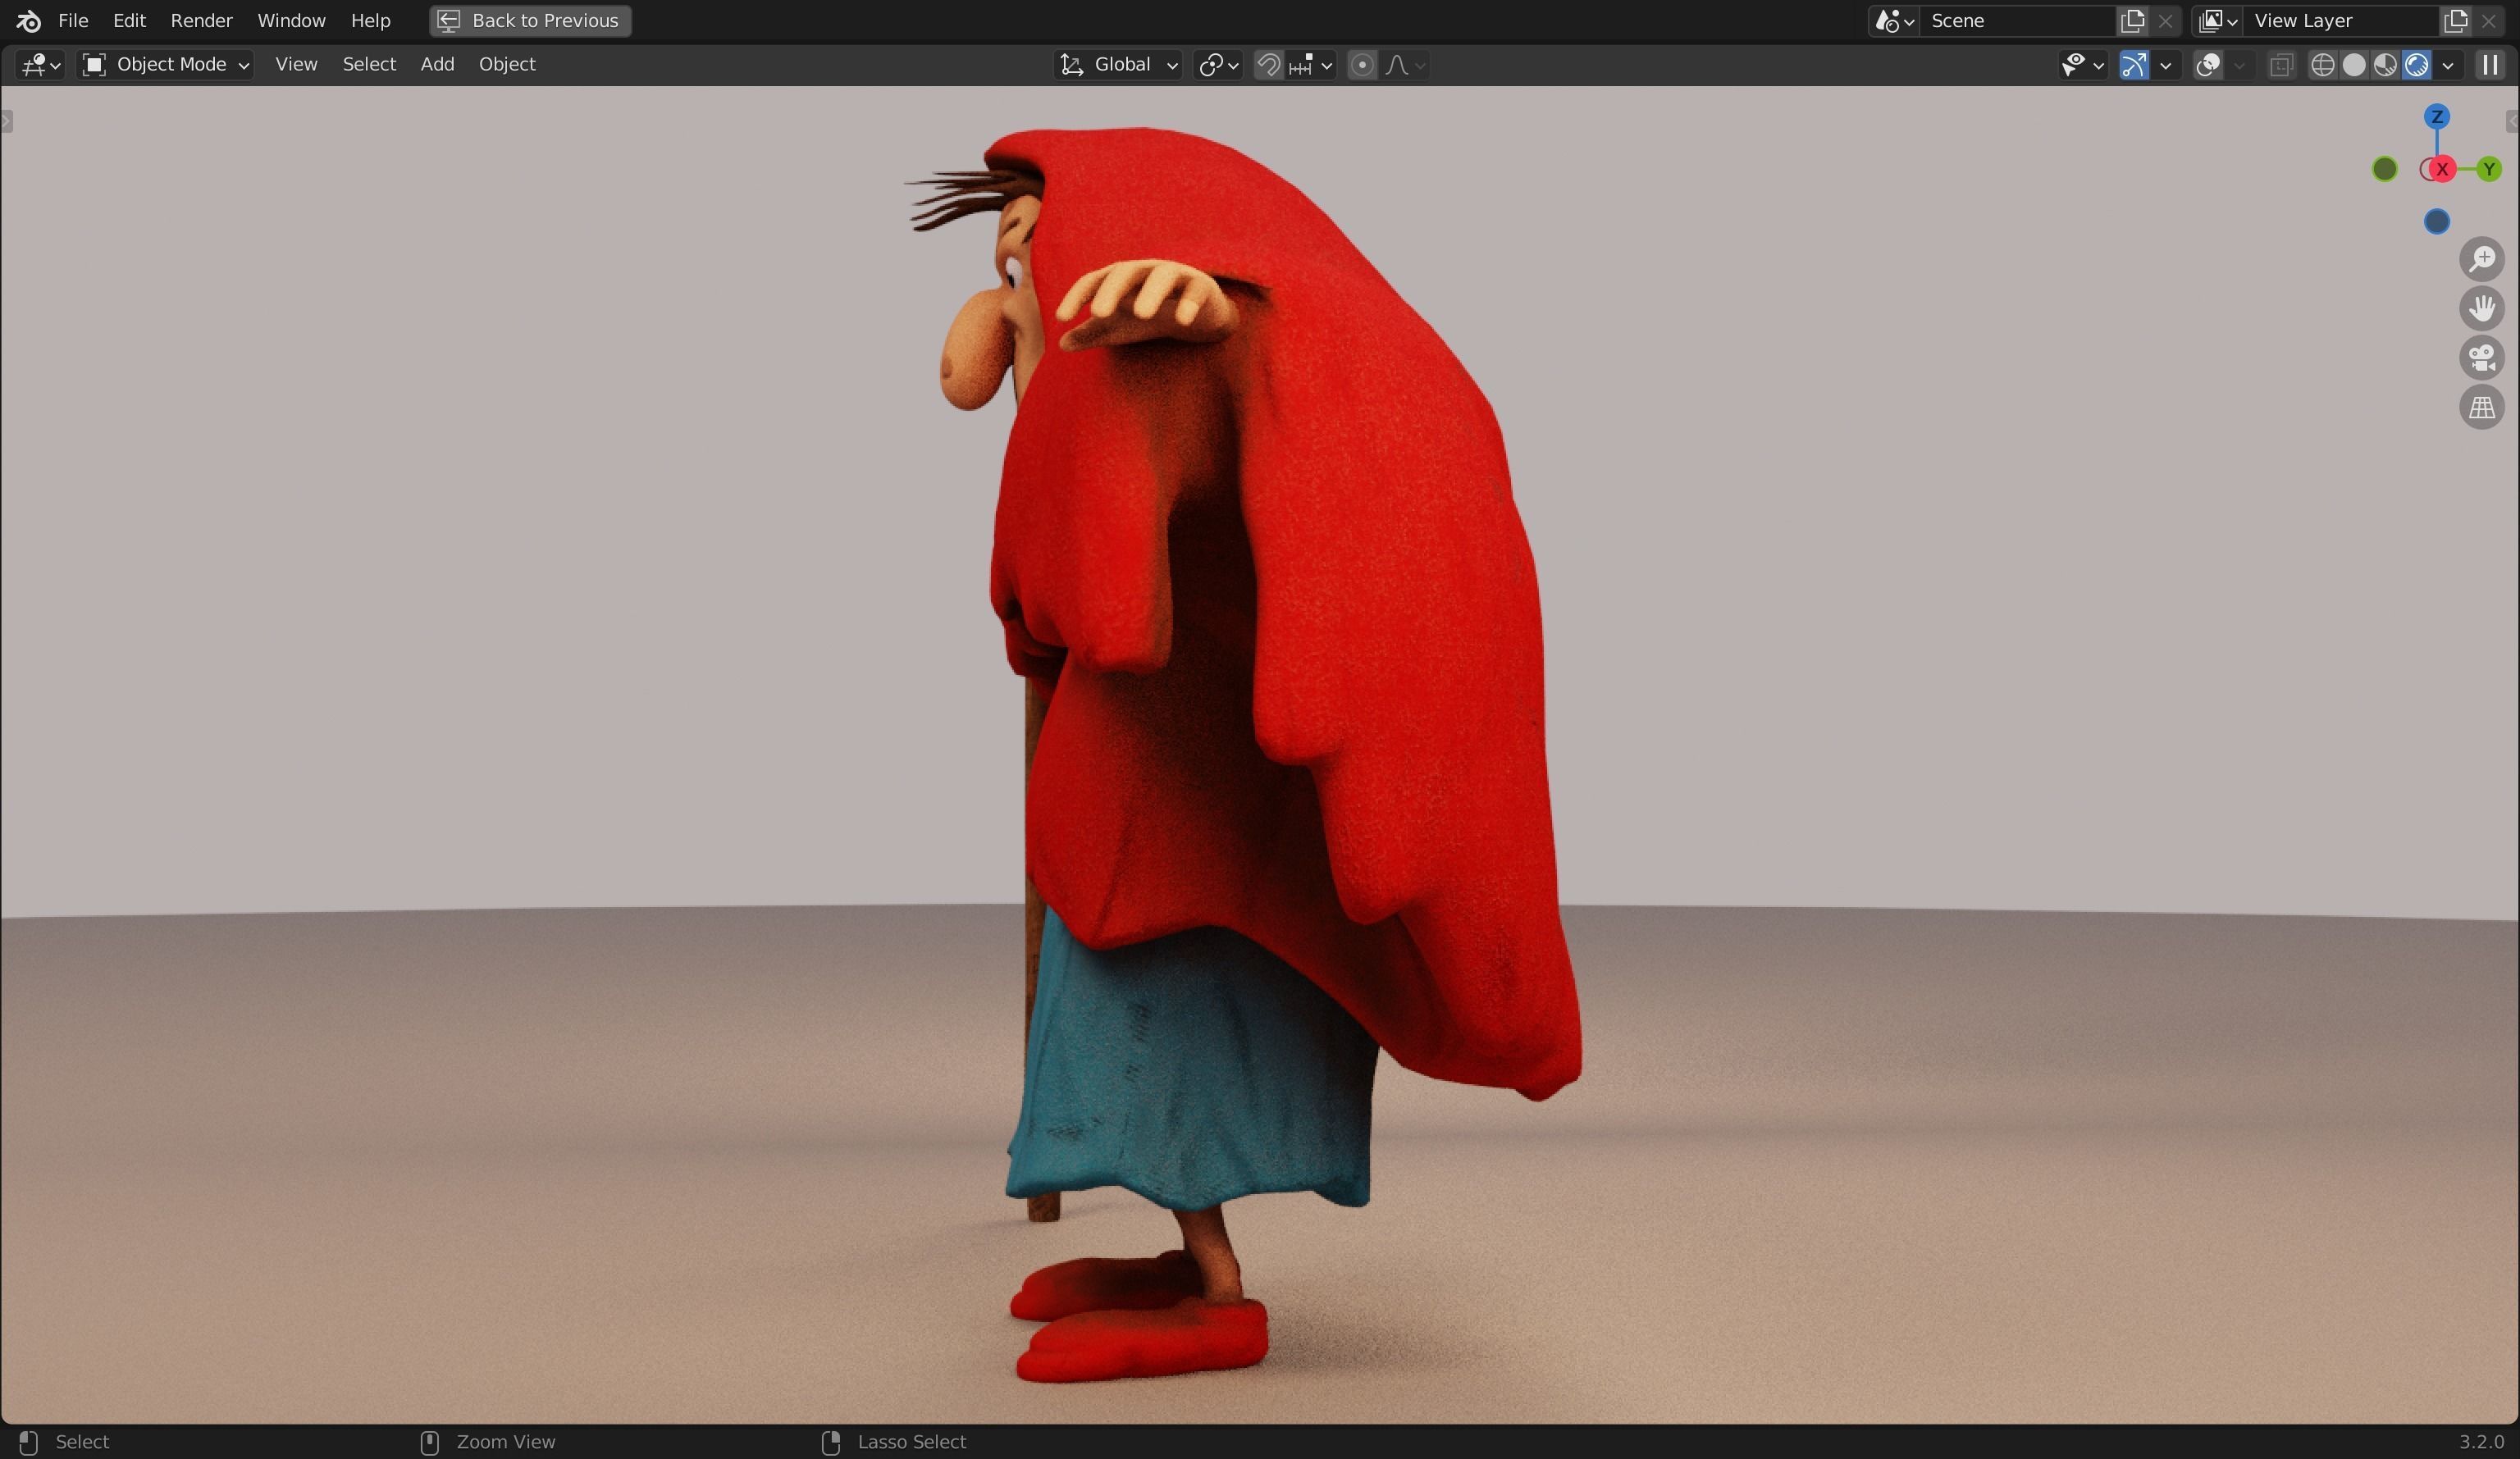Open object type visibility and selectability dropdown
This screenshot has height=1459, width=2520.
click(2082, 65)
